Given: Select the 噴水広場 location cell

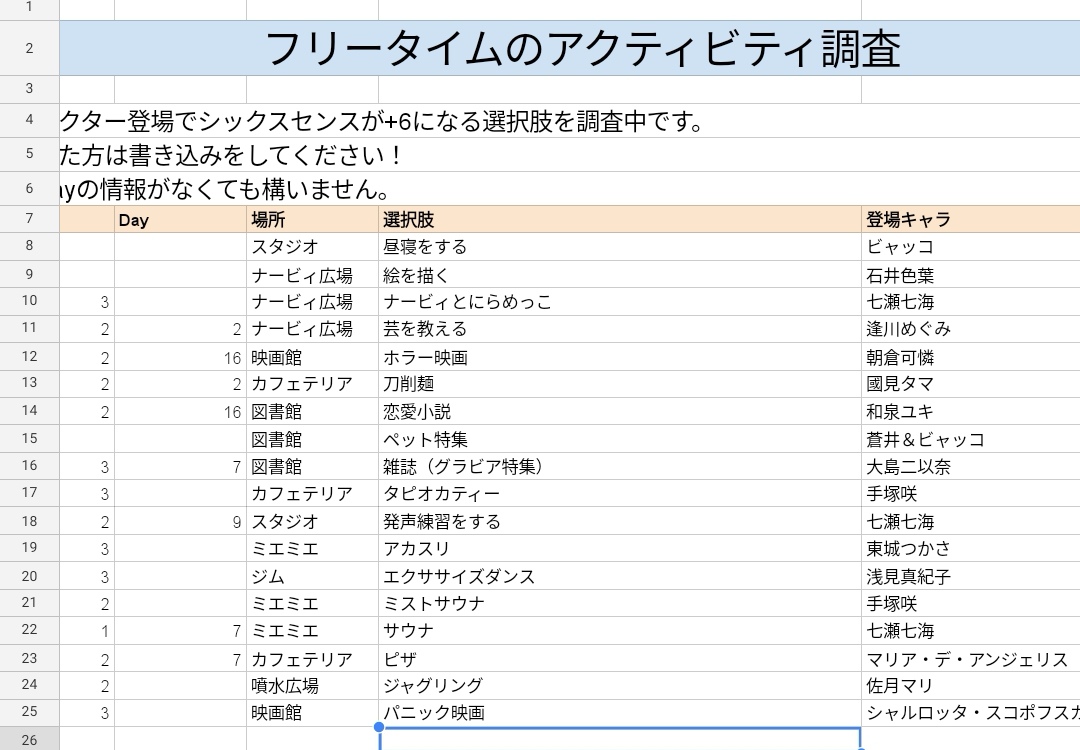Looking at the screenshot, I should tap(312, 686).
